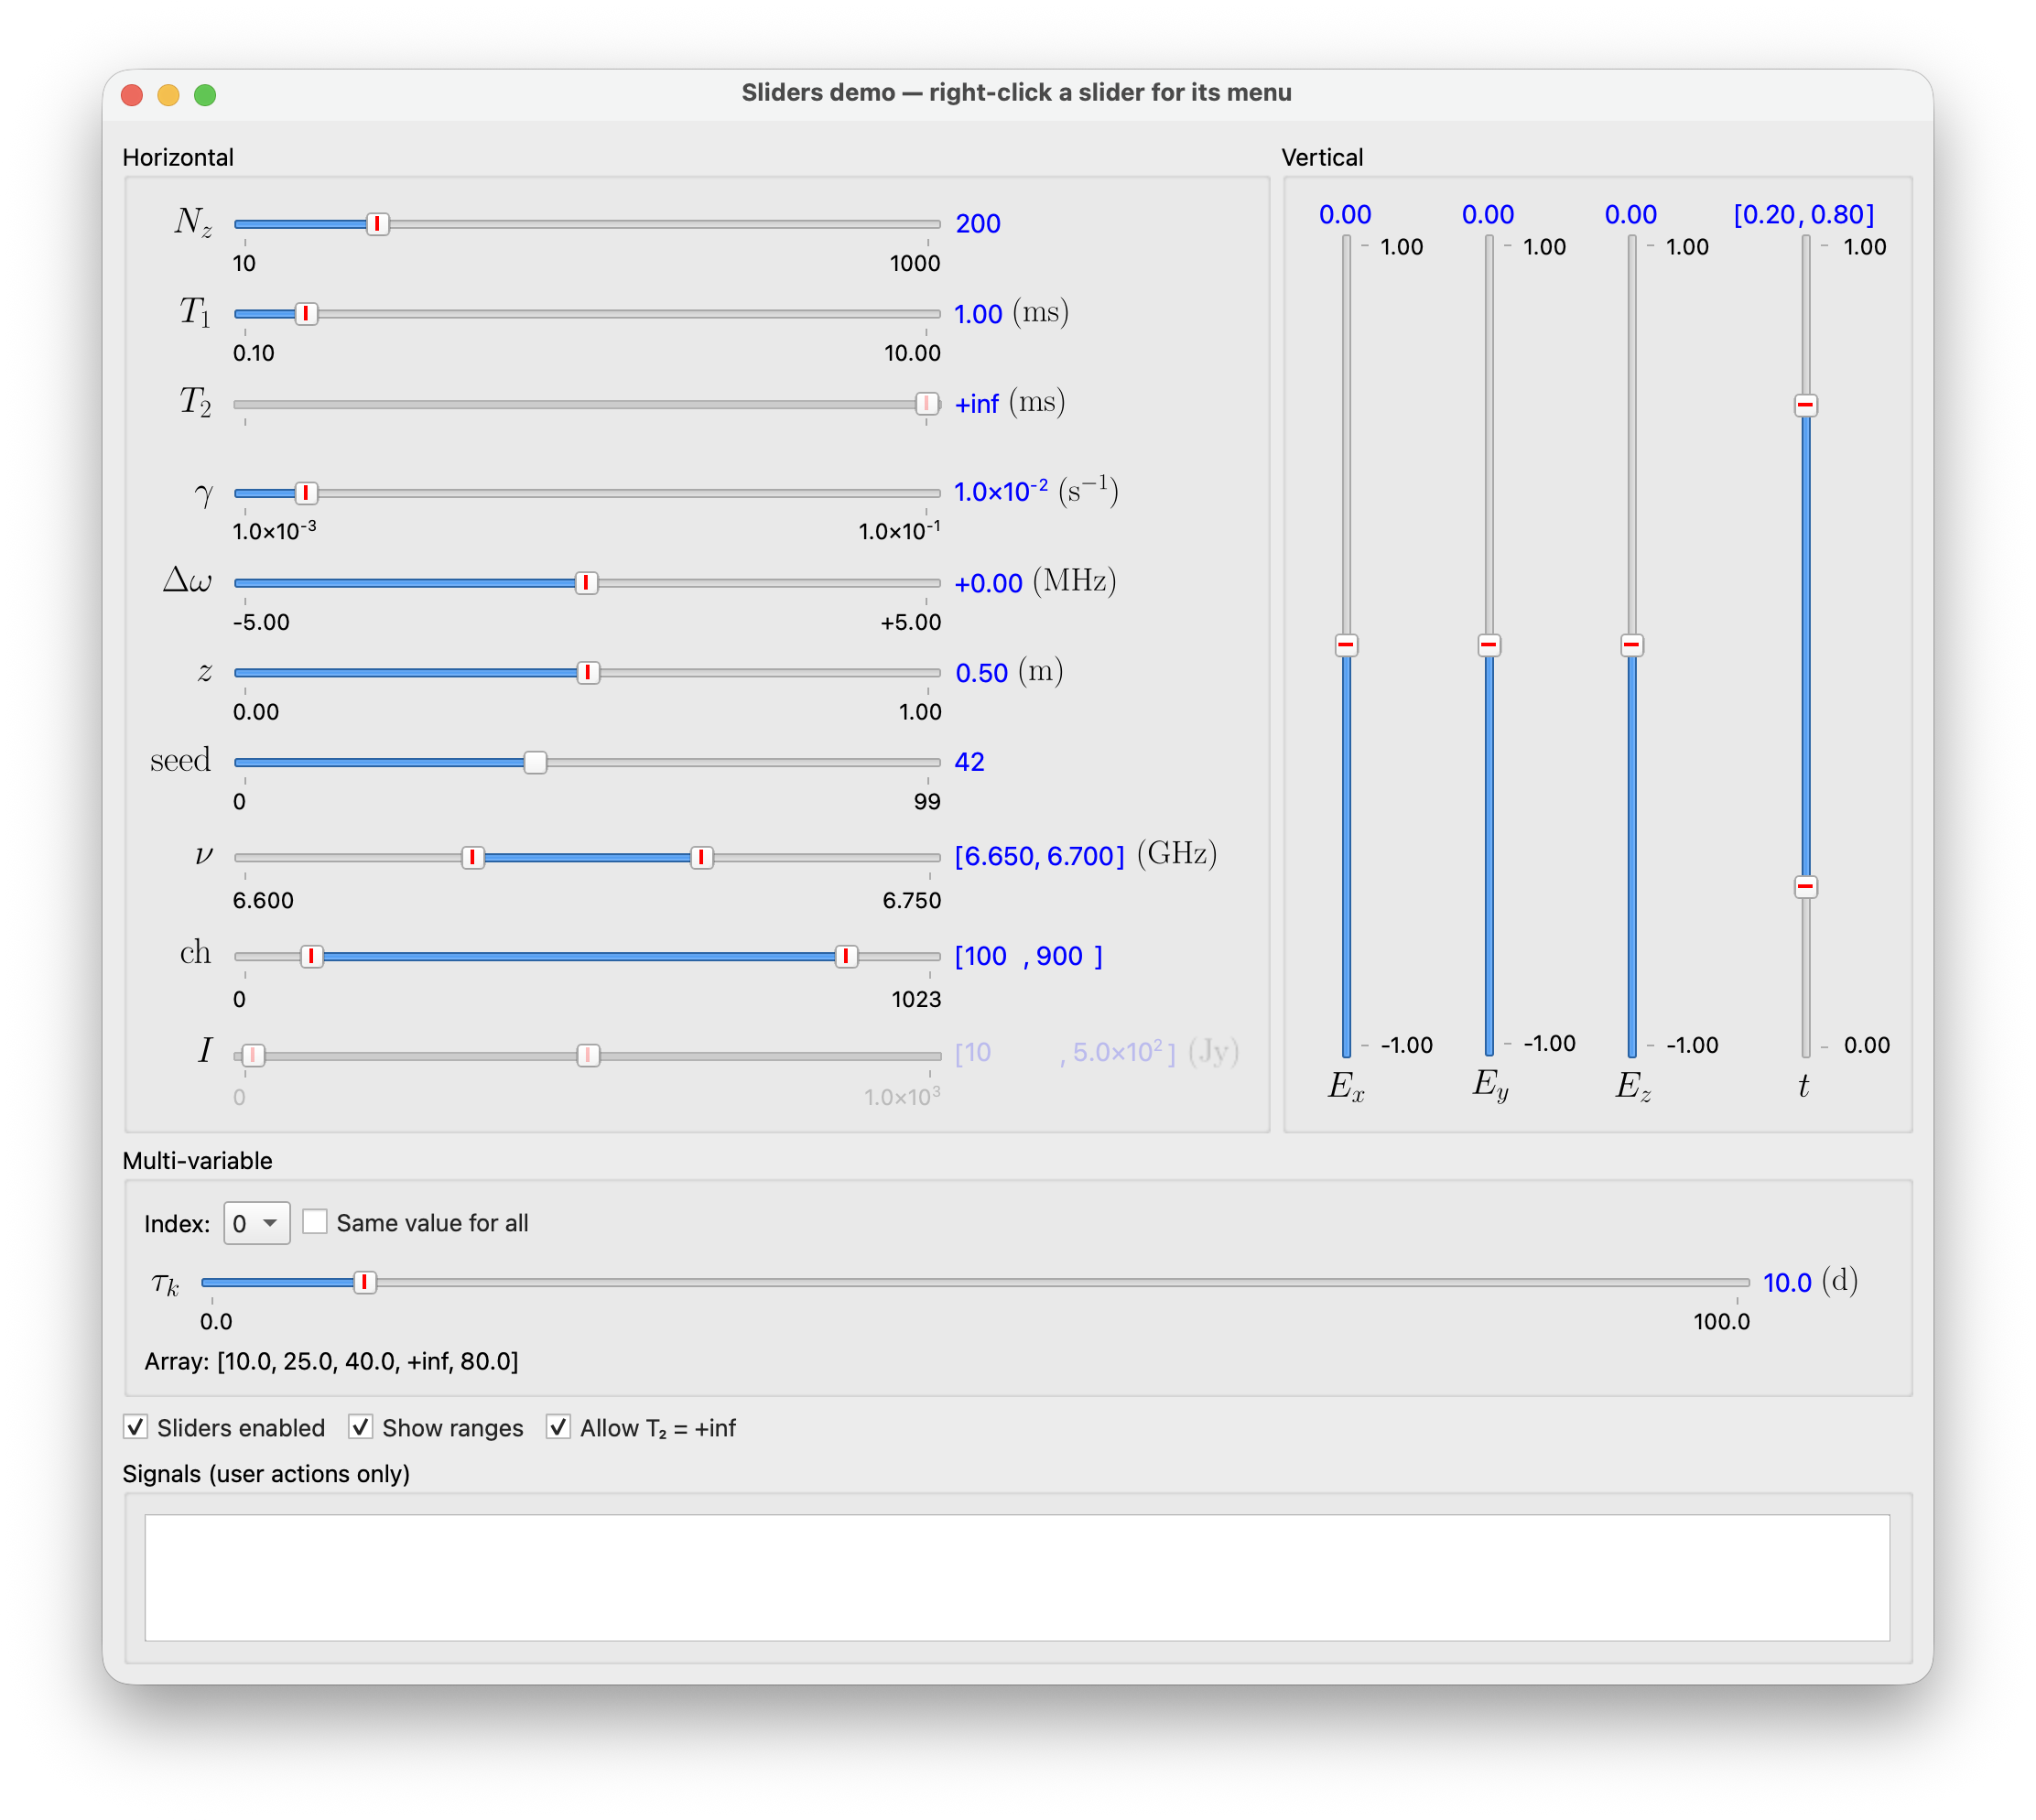This screenshot has height=1820, width=2036.
Task: Click the upper t vertical range handle
Action: [x=1806, y=405]
